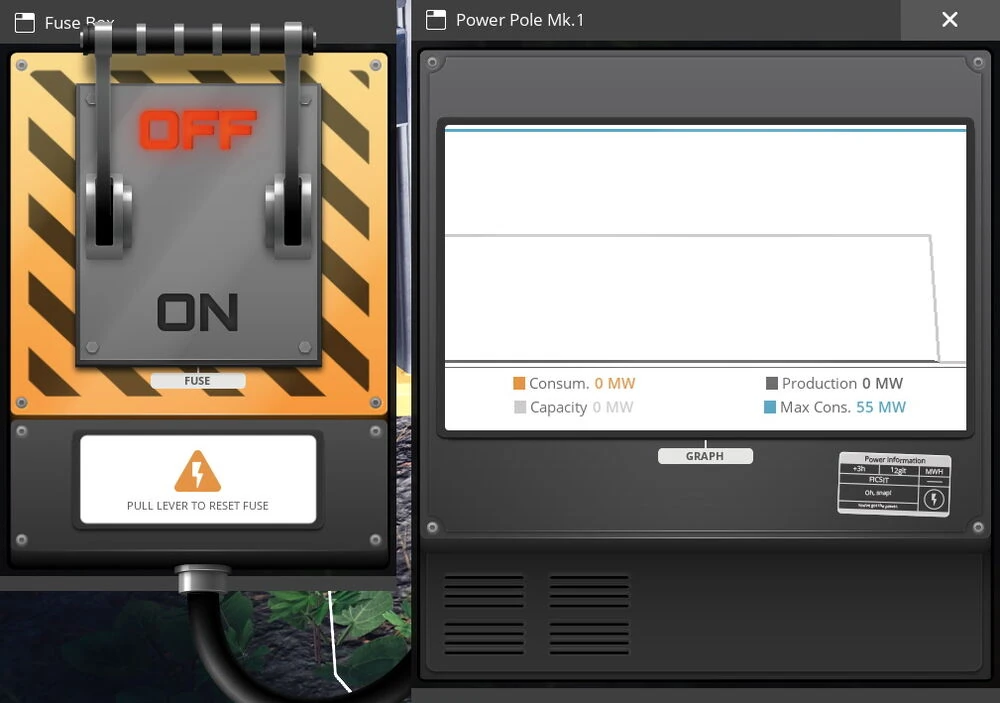
Task: Click the orange lightning warning icon
Action: (x=198, y=471)
